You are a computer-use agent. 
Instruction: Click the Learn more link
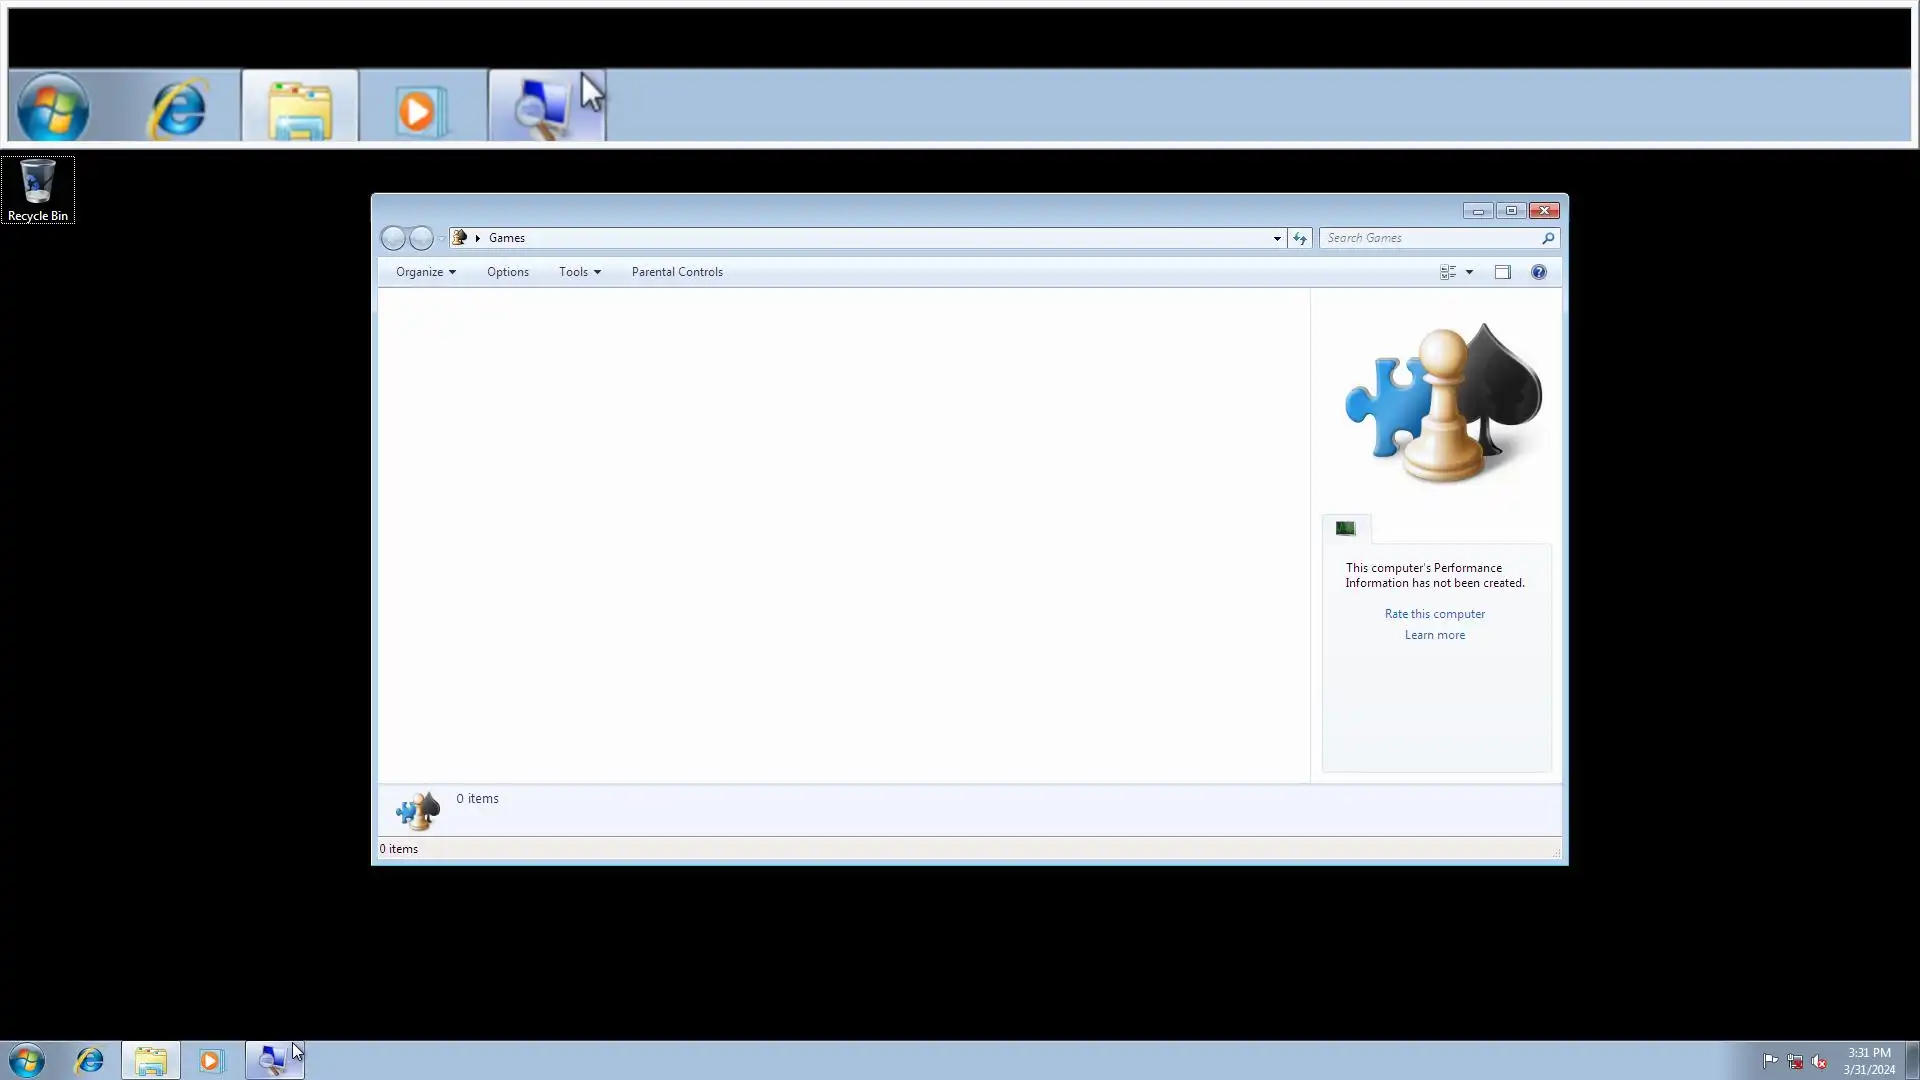(x=1434, y=635)
